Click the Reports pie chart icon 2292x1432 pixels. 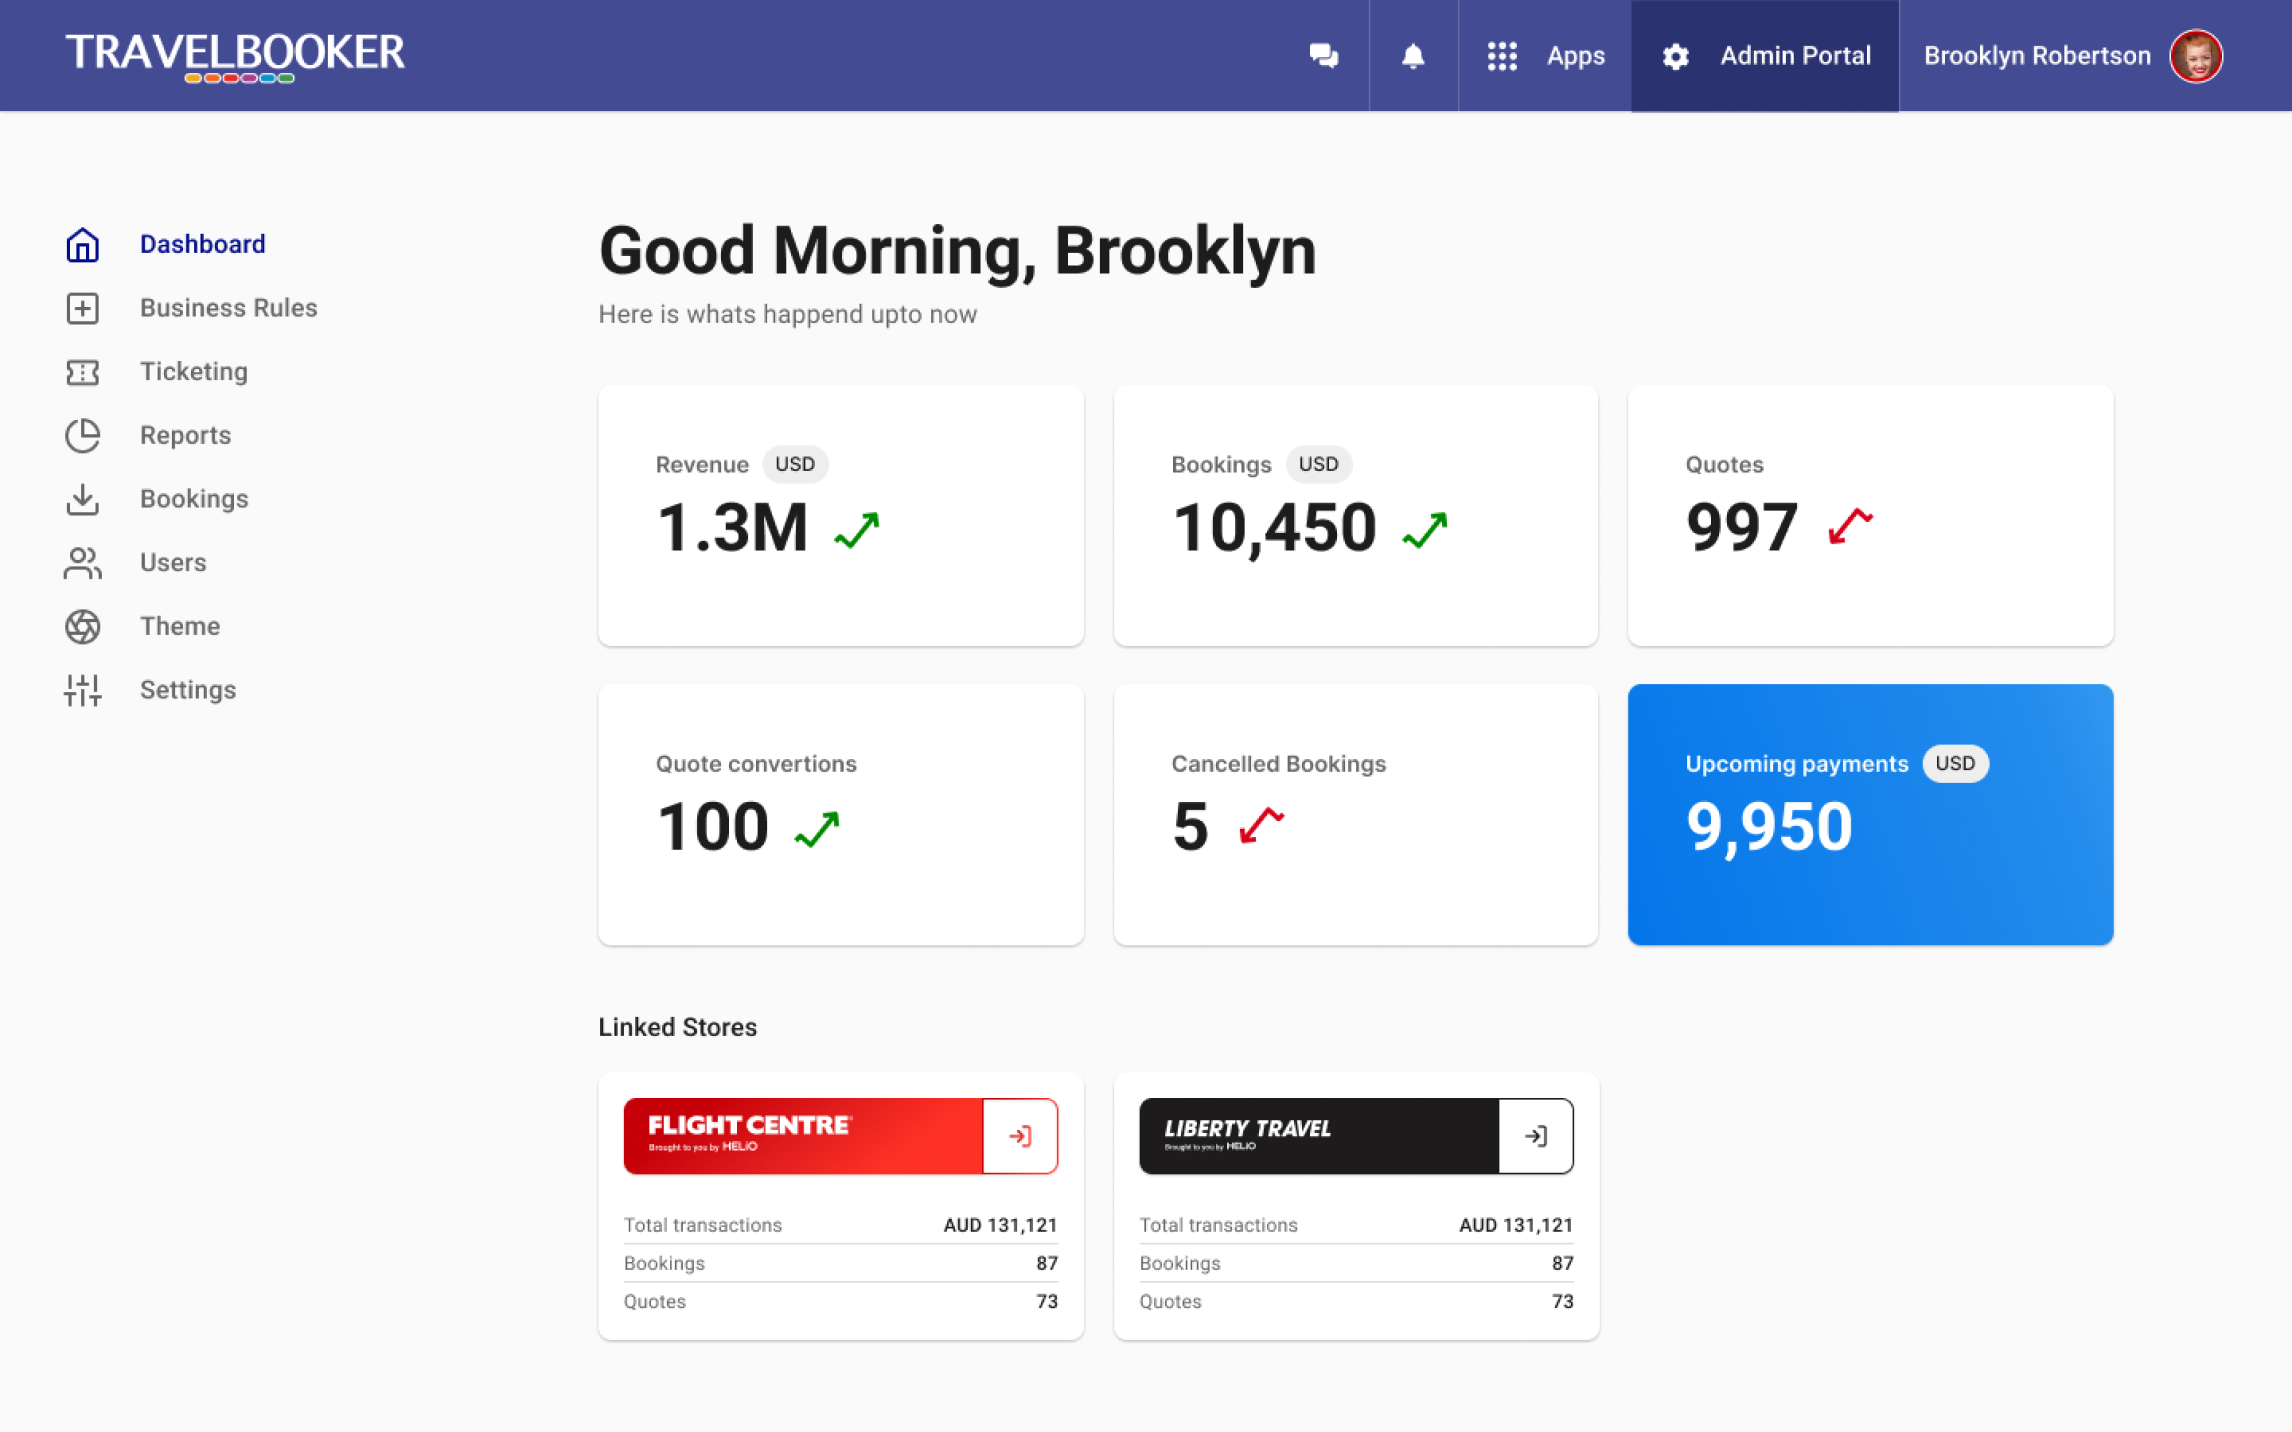pyautogui.click(x=82, y=436)
